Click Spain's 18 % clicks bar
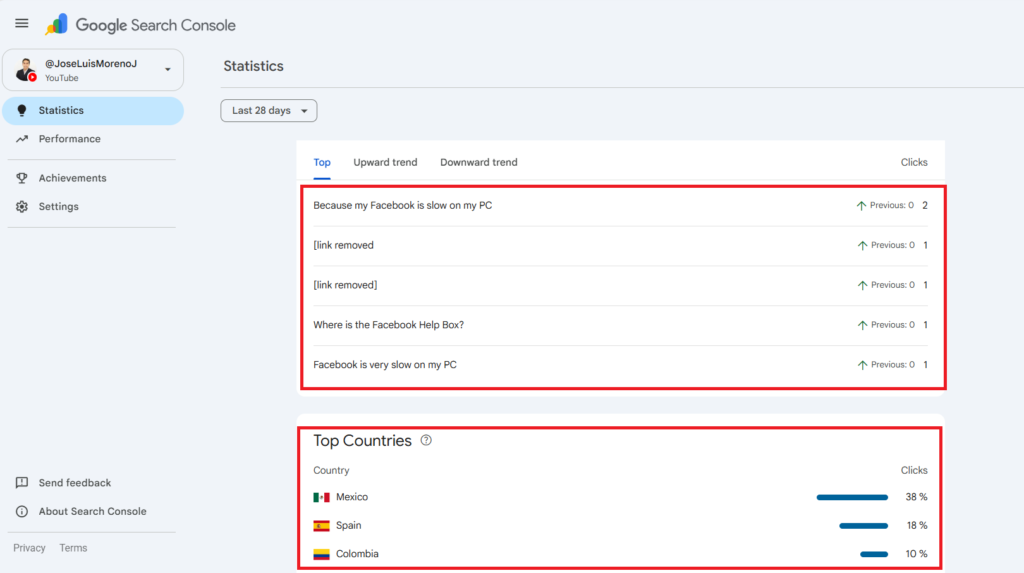1024x573 pixels. [863, 525]
